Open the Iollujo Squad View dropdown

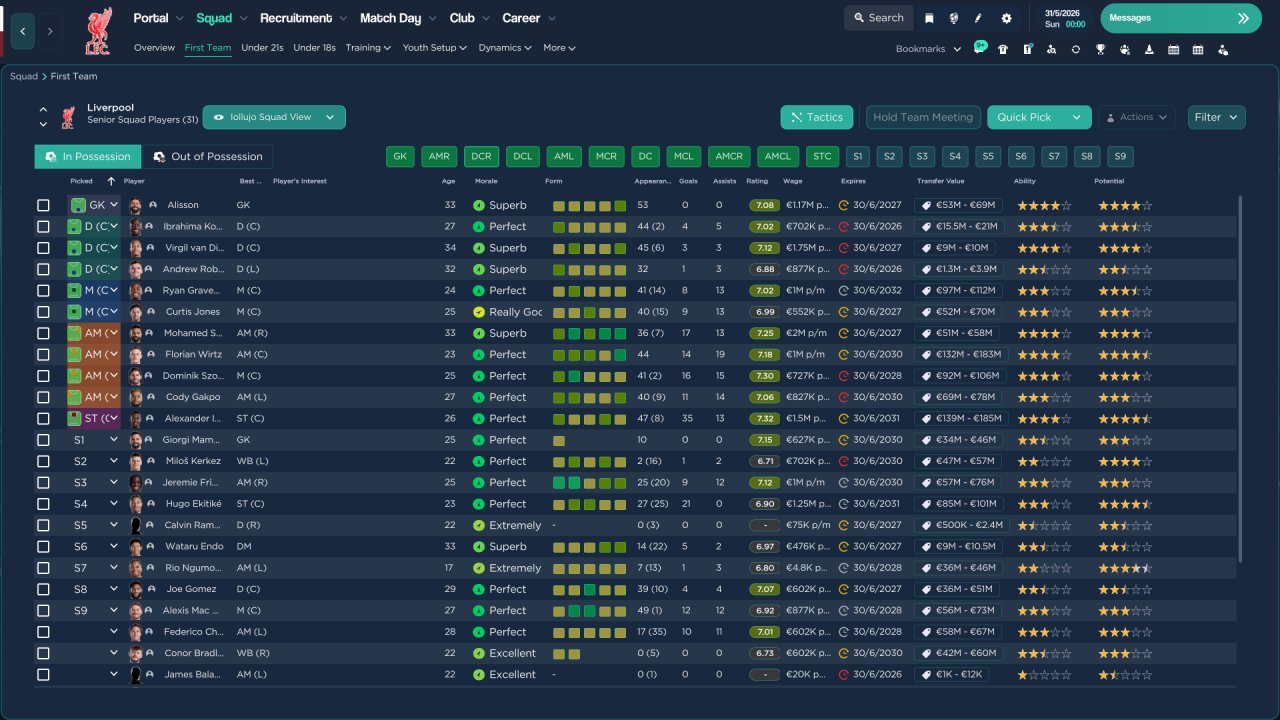click(274, 117)
